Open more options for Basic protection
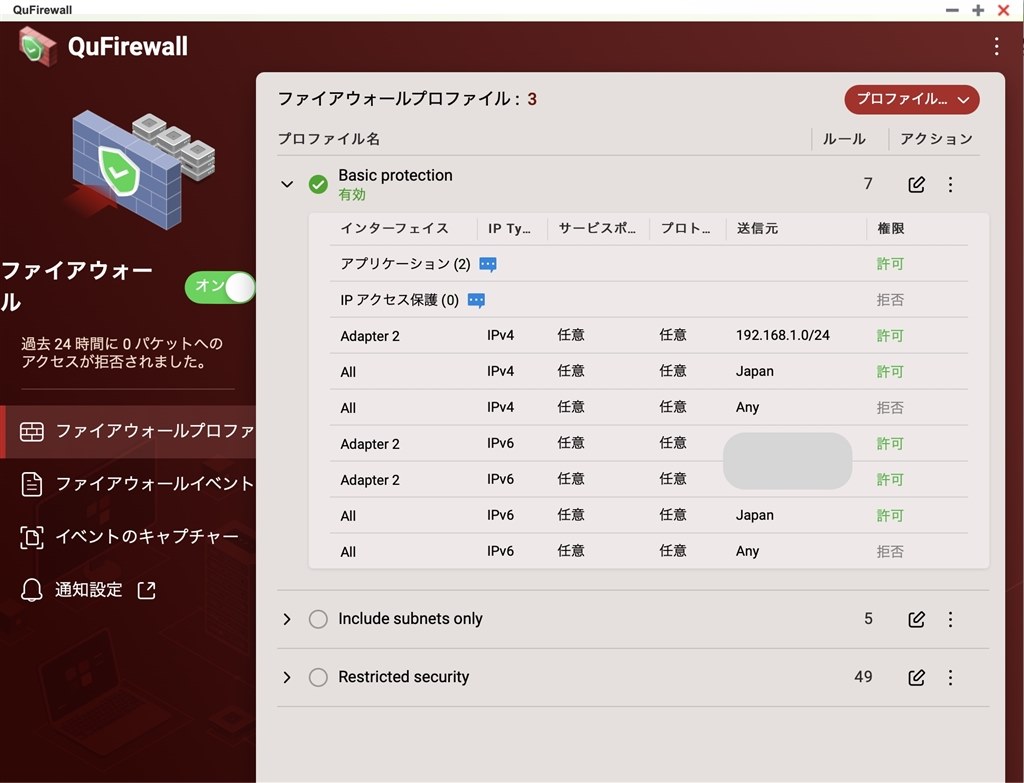This screenshot has height=783, width=1024. (949, 184)
